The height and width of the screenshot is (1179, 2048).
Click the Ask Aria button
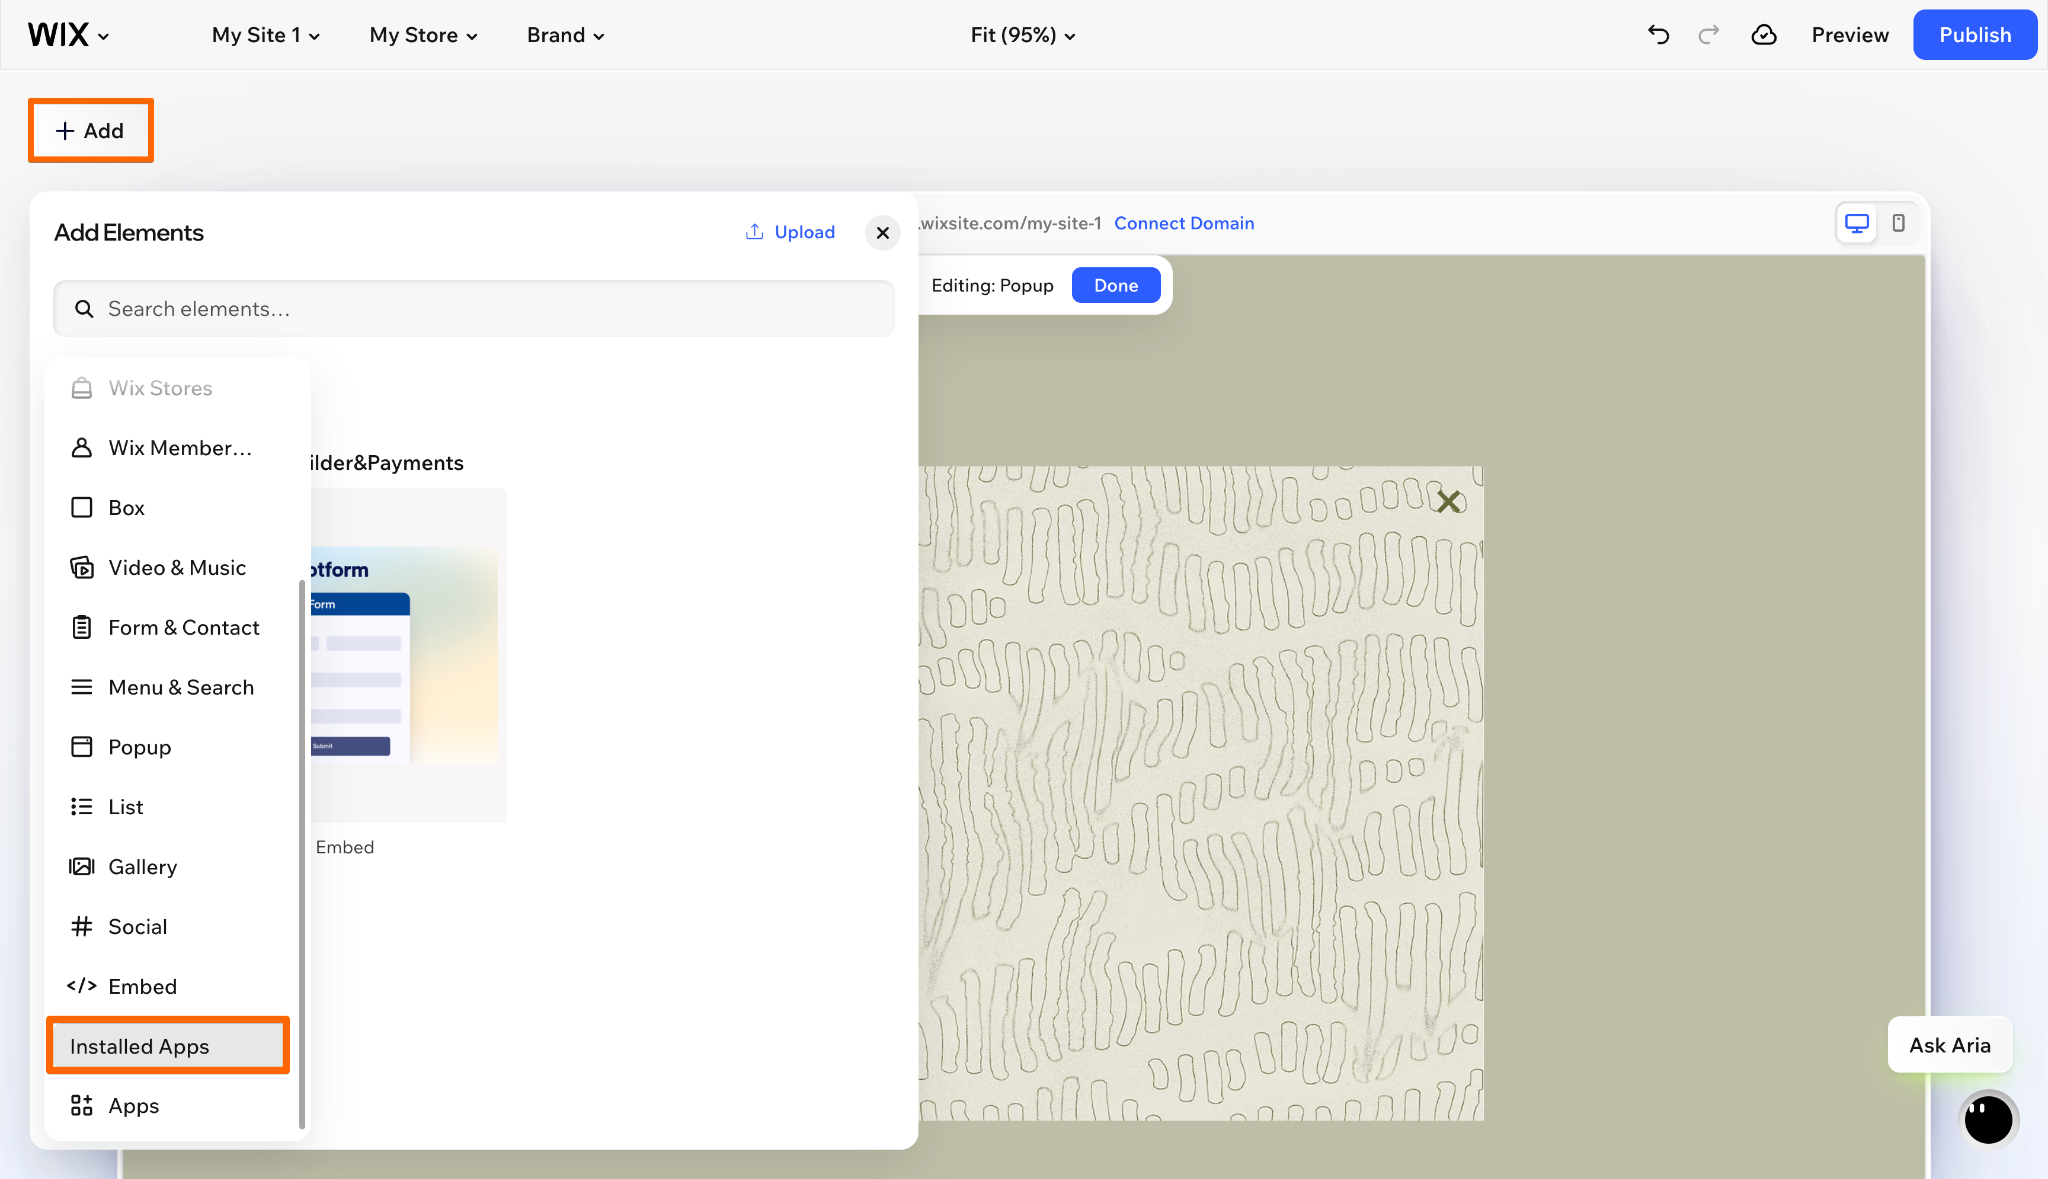point(1950,1045)
